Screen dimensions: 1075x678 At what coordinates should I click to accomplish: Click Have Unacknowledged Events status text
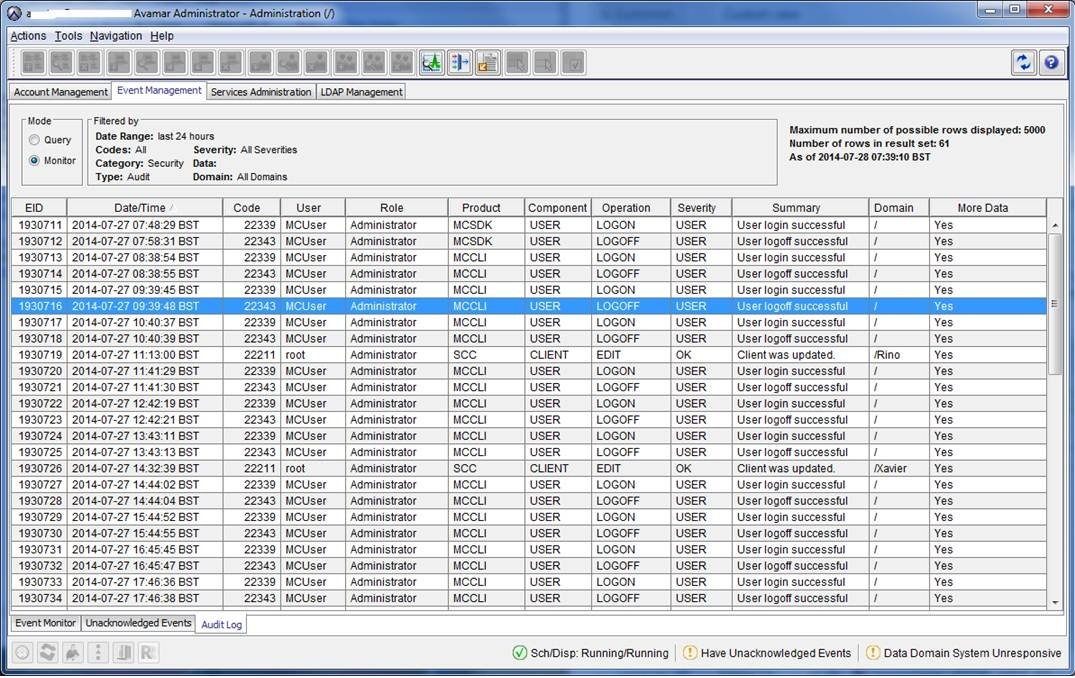(x=775, y=653)
